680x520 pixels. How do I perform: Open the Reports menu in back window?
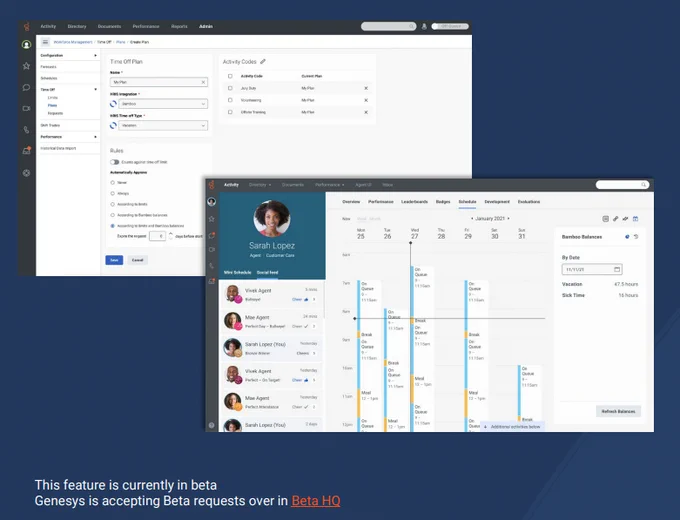tap(179, 26)
